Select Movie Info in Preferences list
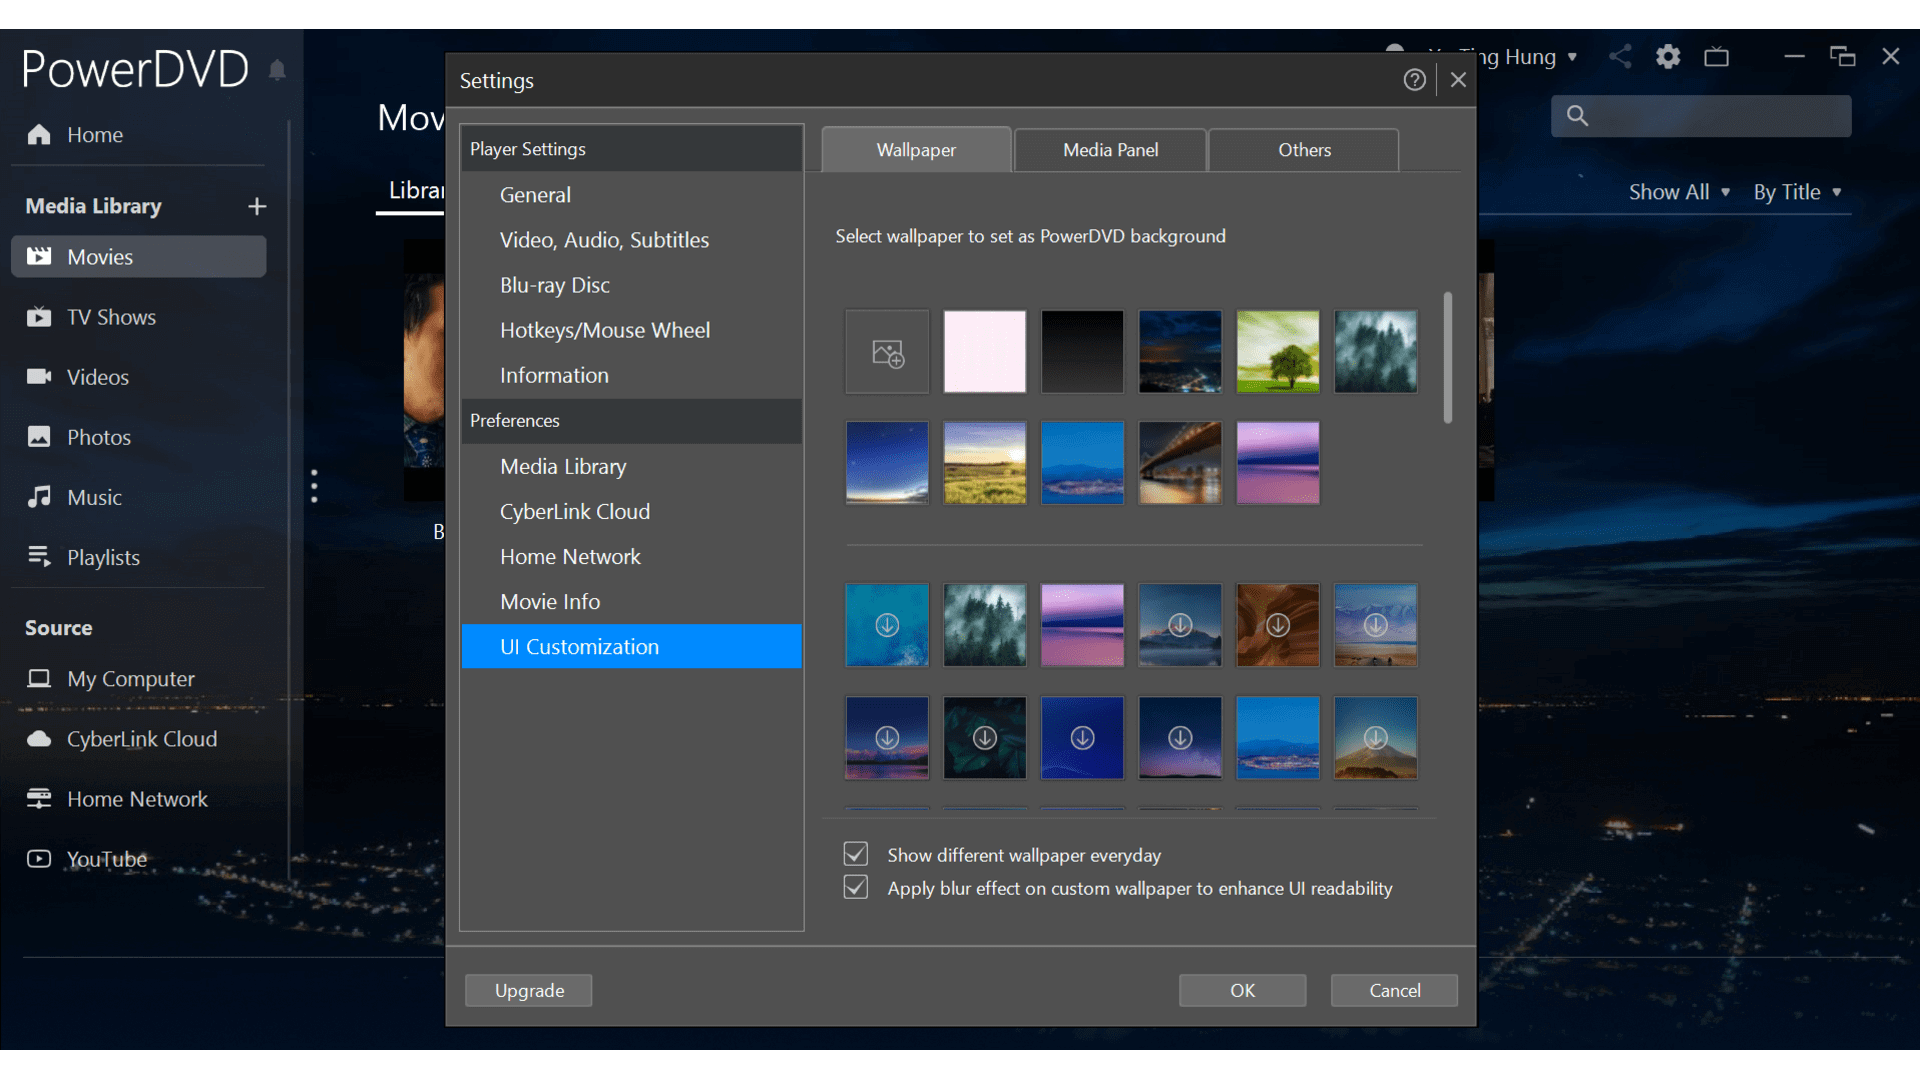This screenshot has height=1080, width=1920. 550,602
